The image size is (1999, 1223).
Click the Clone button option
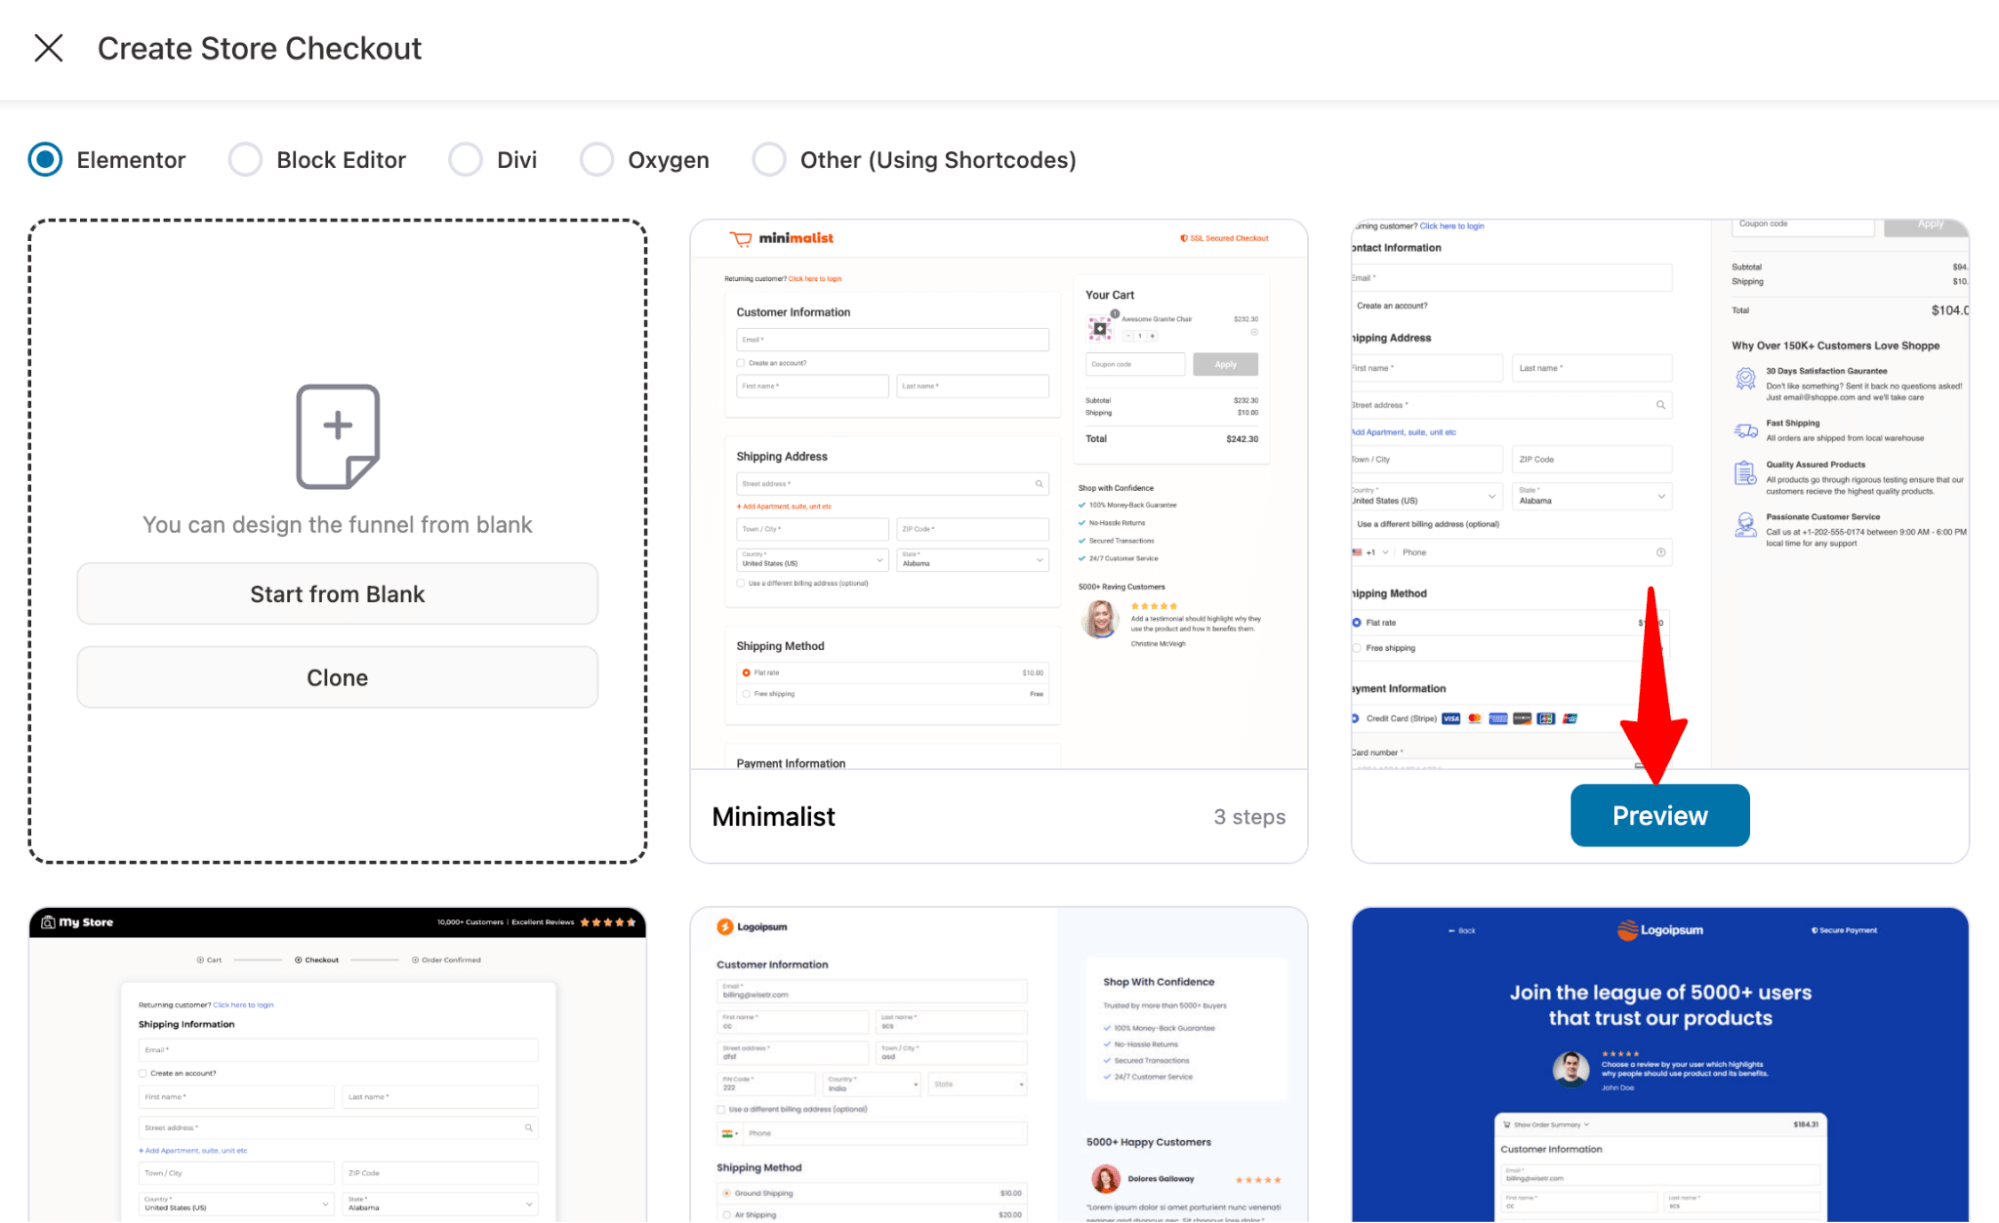(337, 678)
